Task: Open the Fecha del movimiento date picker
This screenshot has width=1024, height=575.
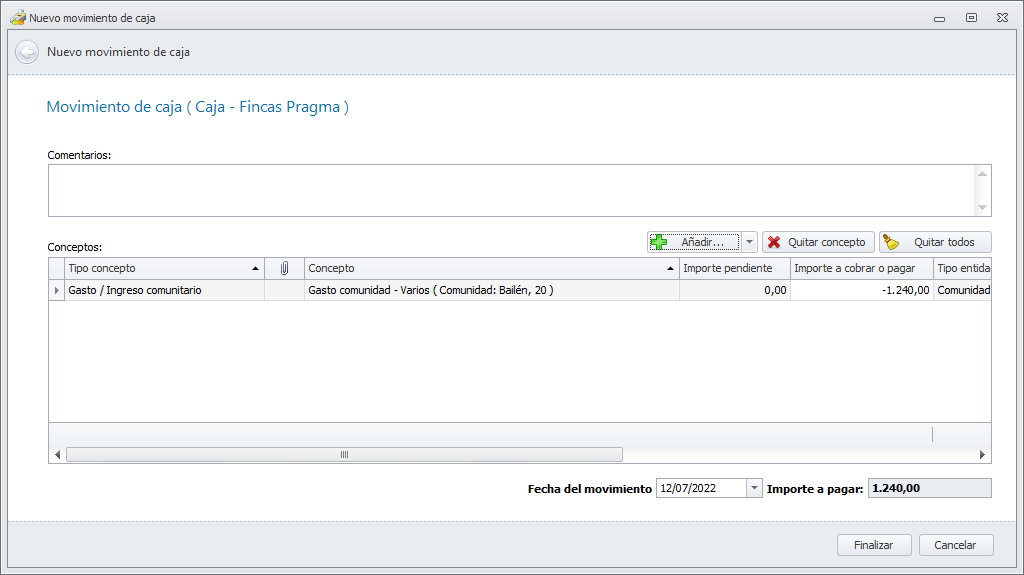Action: [754, 488]
